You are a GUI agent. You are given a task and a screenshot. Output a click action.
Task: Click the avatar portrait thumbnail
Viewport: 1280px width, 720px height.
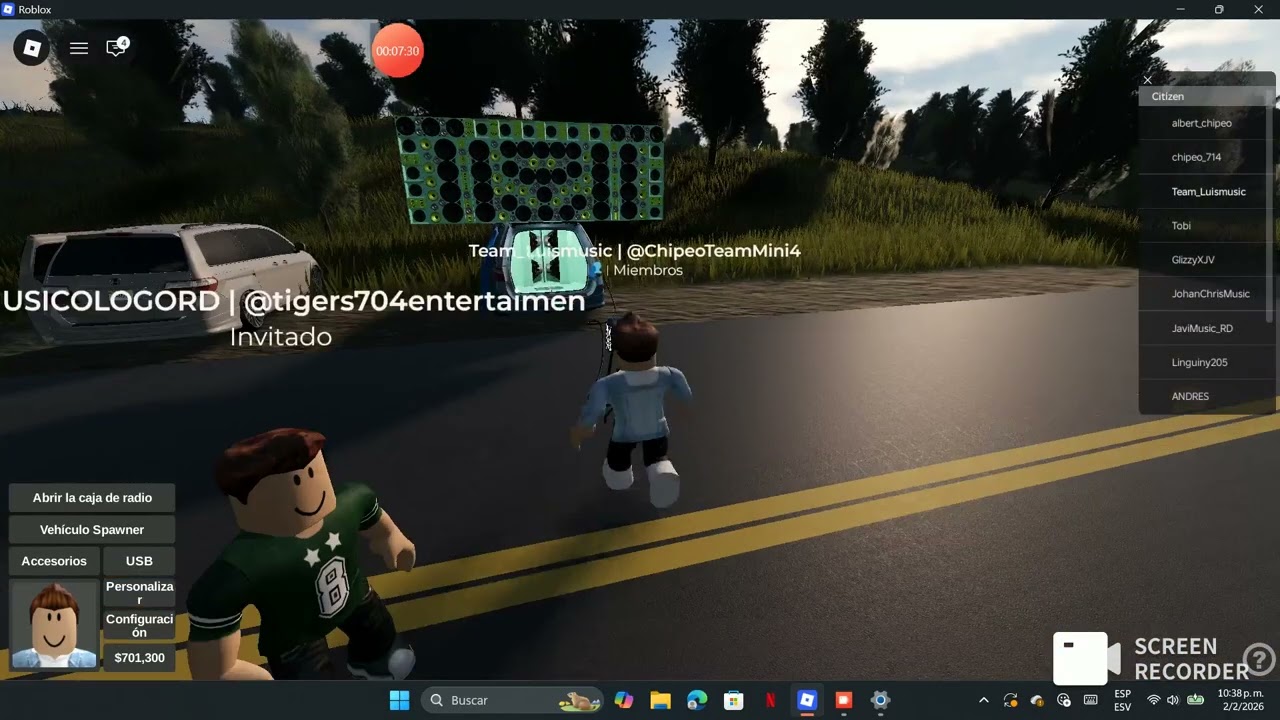[x=54, y=624]
